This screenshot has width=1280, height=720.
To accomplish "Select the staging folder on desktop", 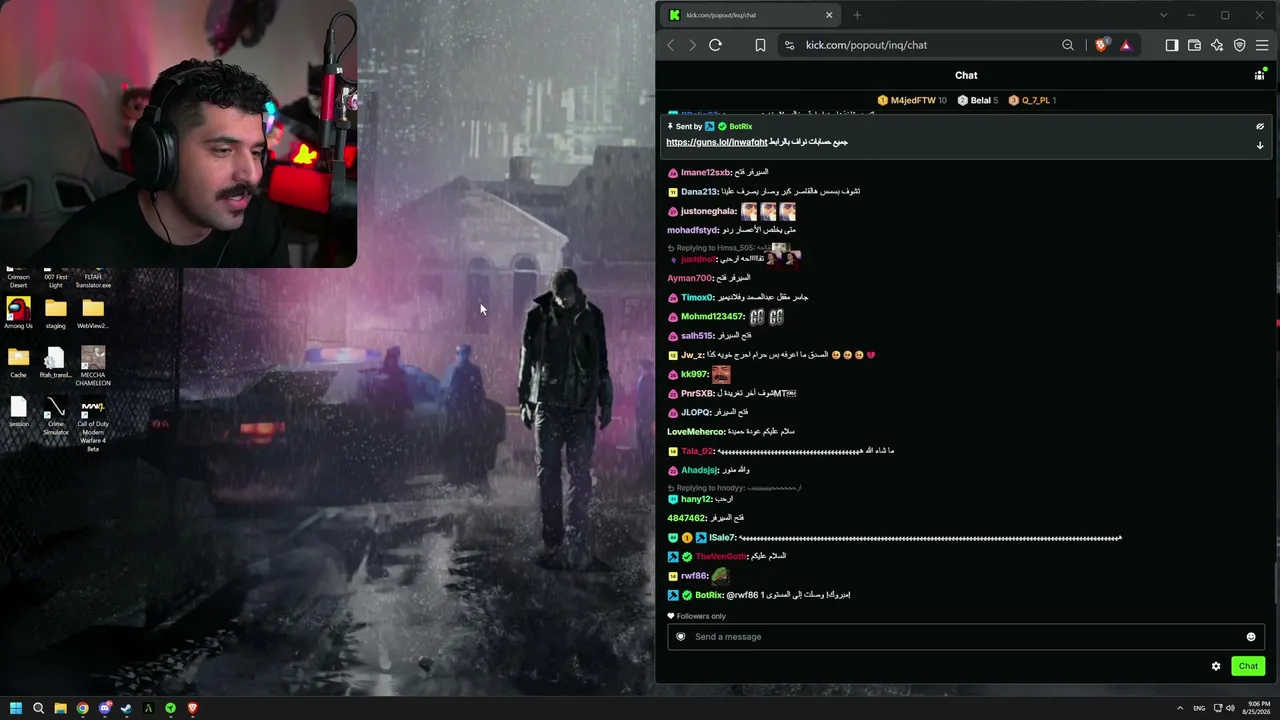I will coord(55,314).
